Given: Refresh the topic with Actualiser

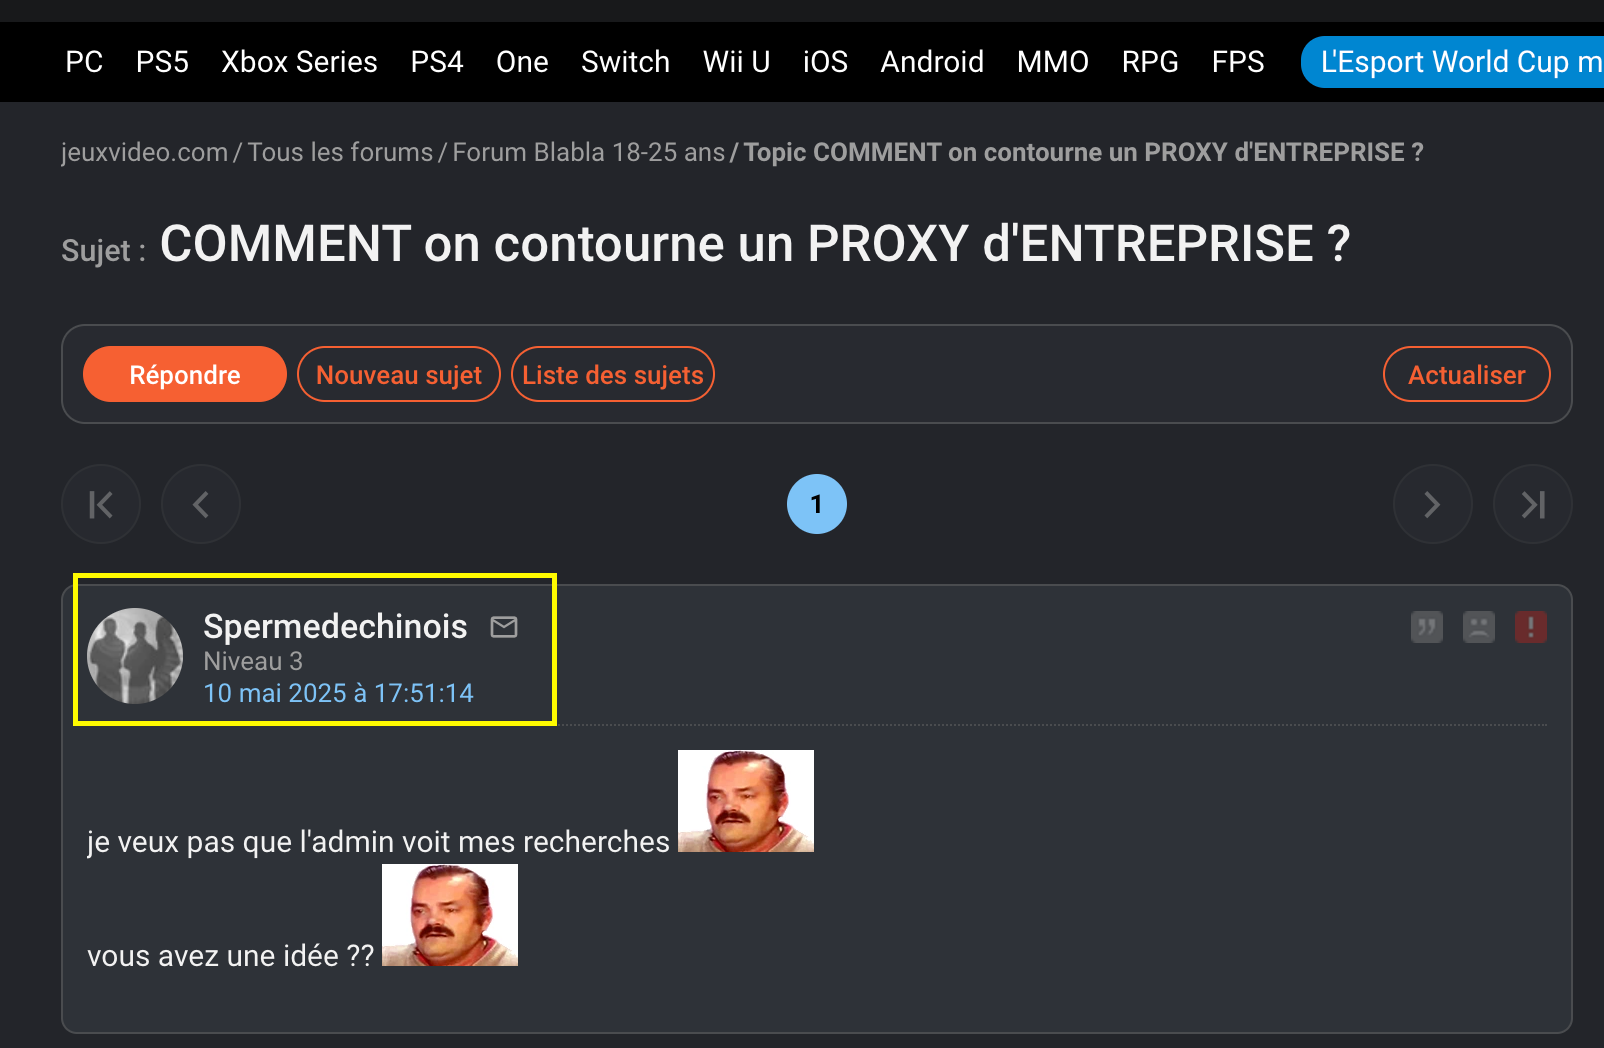Looking at the screenshot, I should point(1467,374).
